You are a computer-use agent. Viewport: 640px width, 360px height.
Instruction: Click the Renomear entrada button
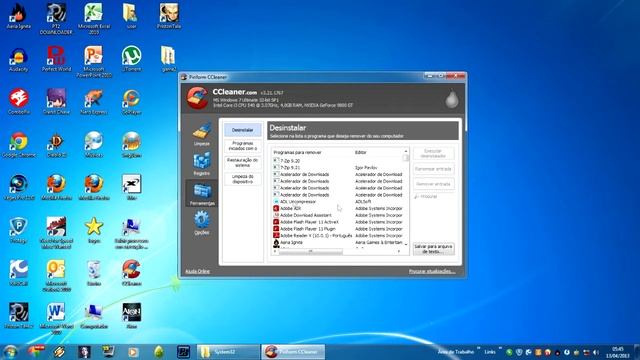pos(433,169)
